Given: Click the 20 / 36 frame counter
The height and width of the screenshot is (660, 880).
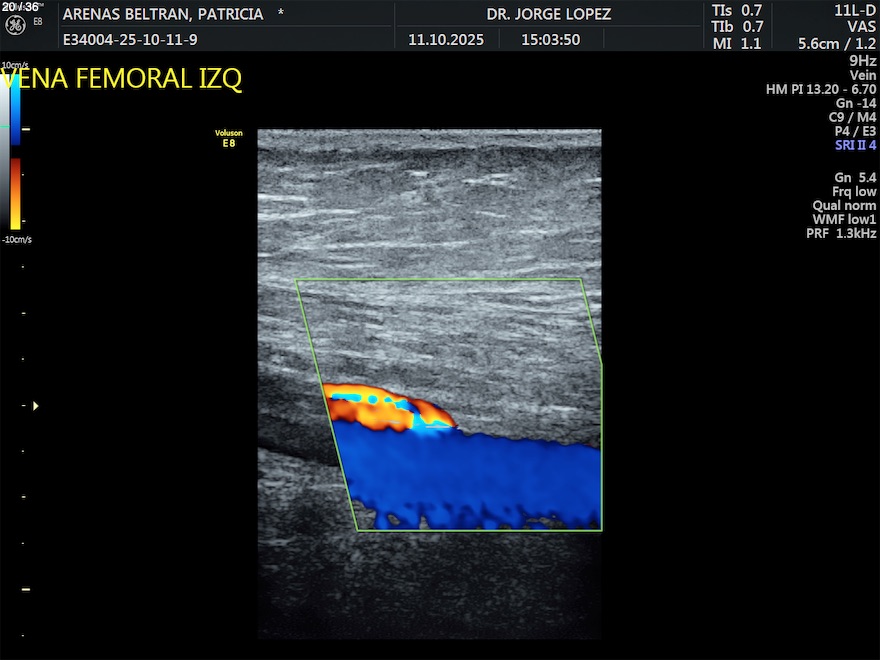Looking at the screenshot, I should [20, 7].
